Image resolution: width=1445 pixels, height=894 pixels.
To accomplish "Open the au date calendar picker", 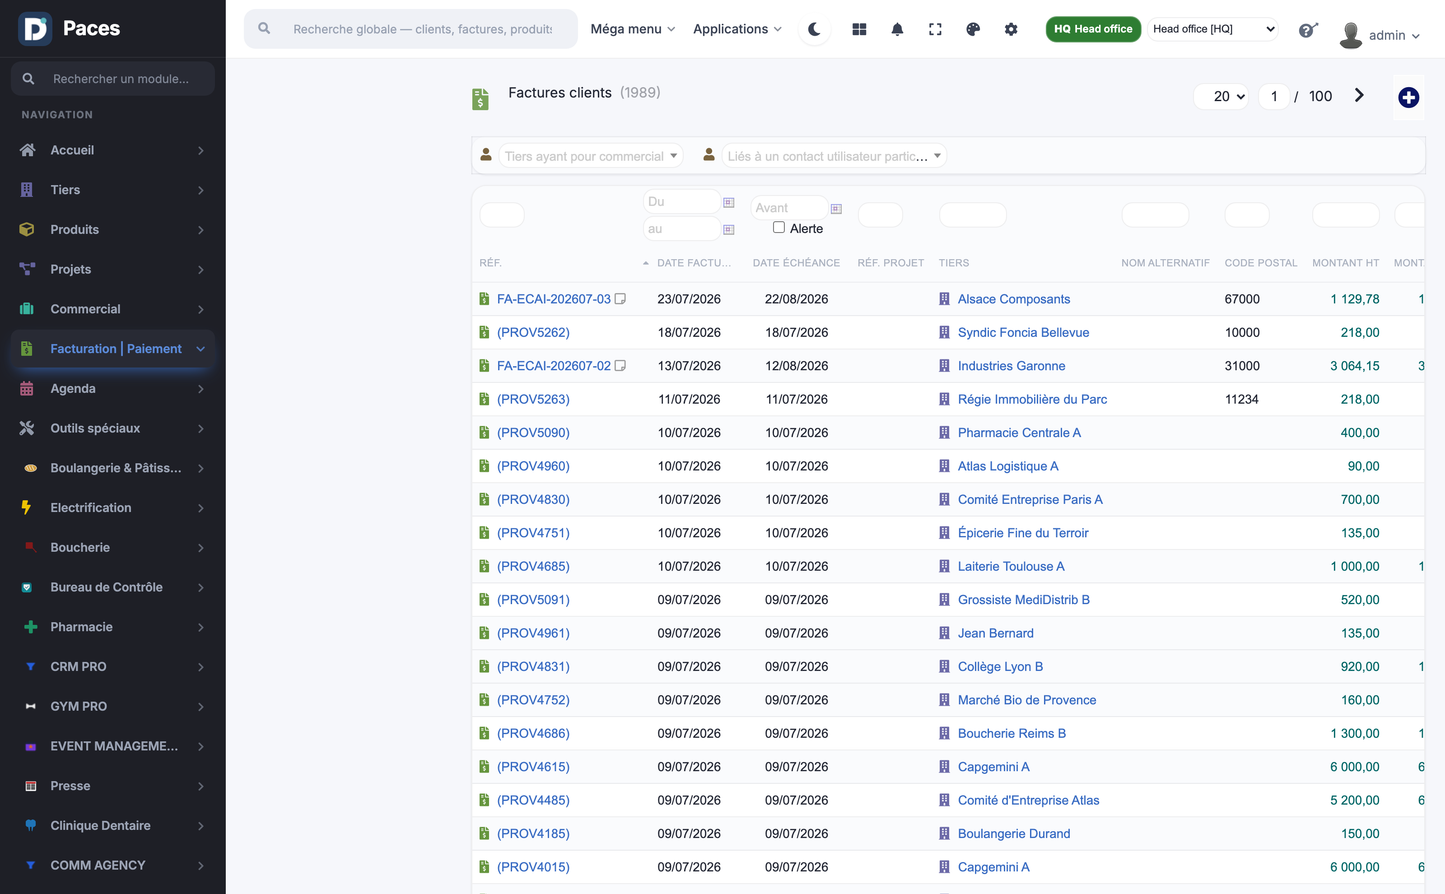I will tap(729, 229).
